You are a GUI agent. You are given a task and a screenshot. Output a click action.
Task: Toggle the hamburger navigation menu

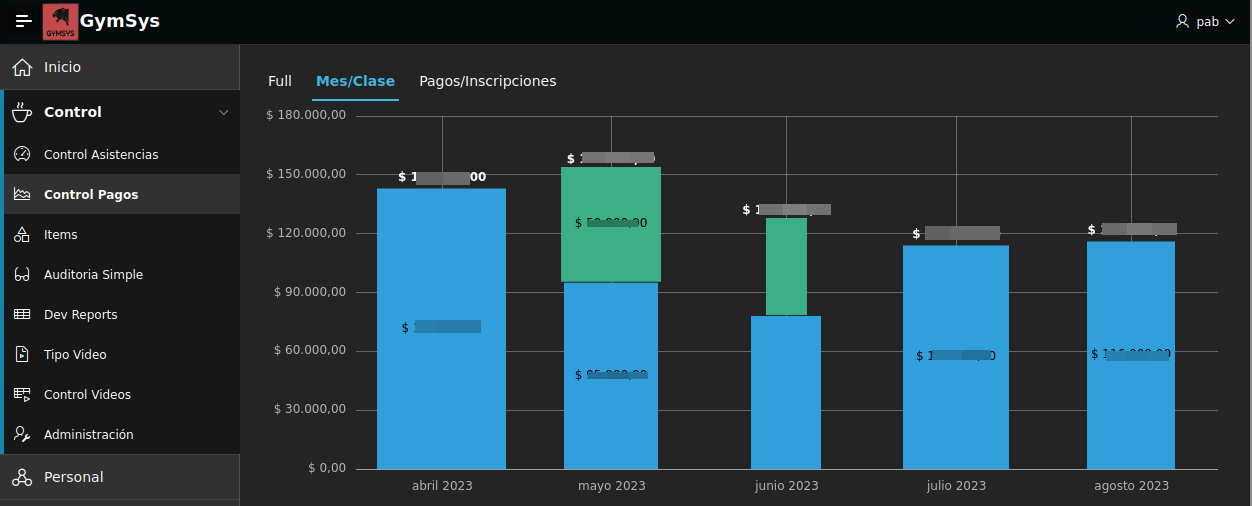coord(24,21)
